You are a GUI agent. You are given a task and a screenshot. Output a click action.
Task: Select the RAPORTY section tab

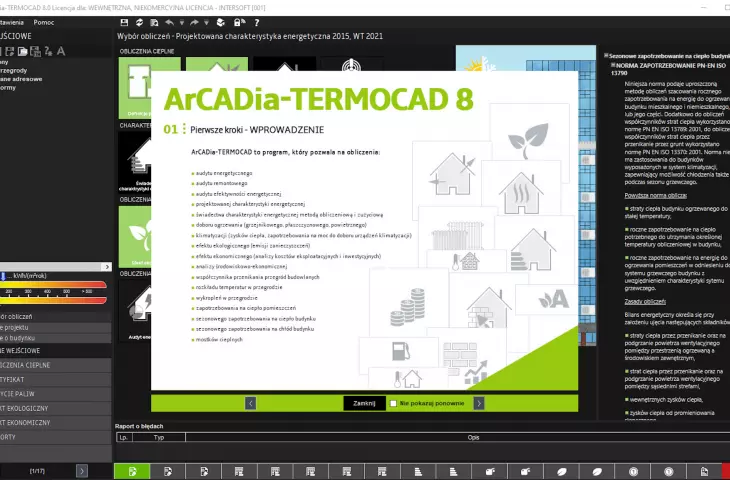tap(55, 437)
